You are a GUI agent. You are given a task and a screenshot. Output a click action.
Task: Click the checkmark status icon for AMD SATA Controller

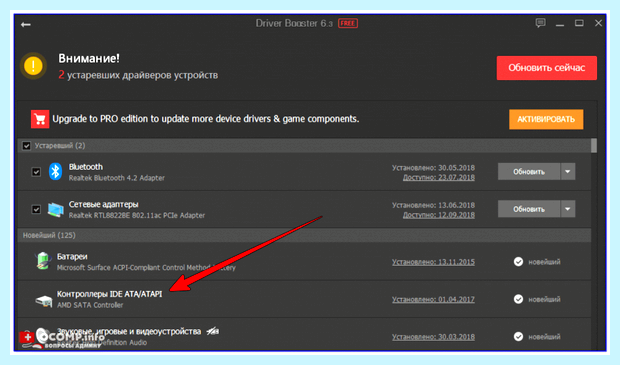(518, 299)
